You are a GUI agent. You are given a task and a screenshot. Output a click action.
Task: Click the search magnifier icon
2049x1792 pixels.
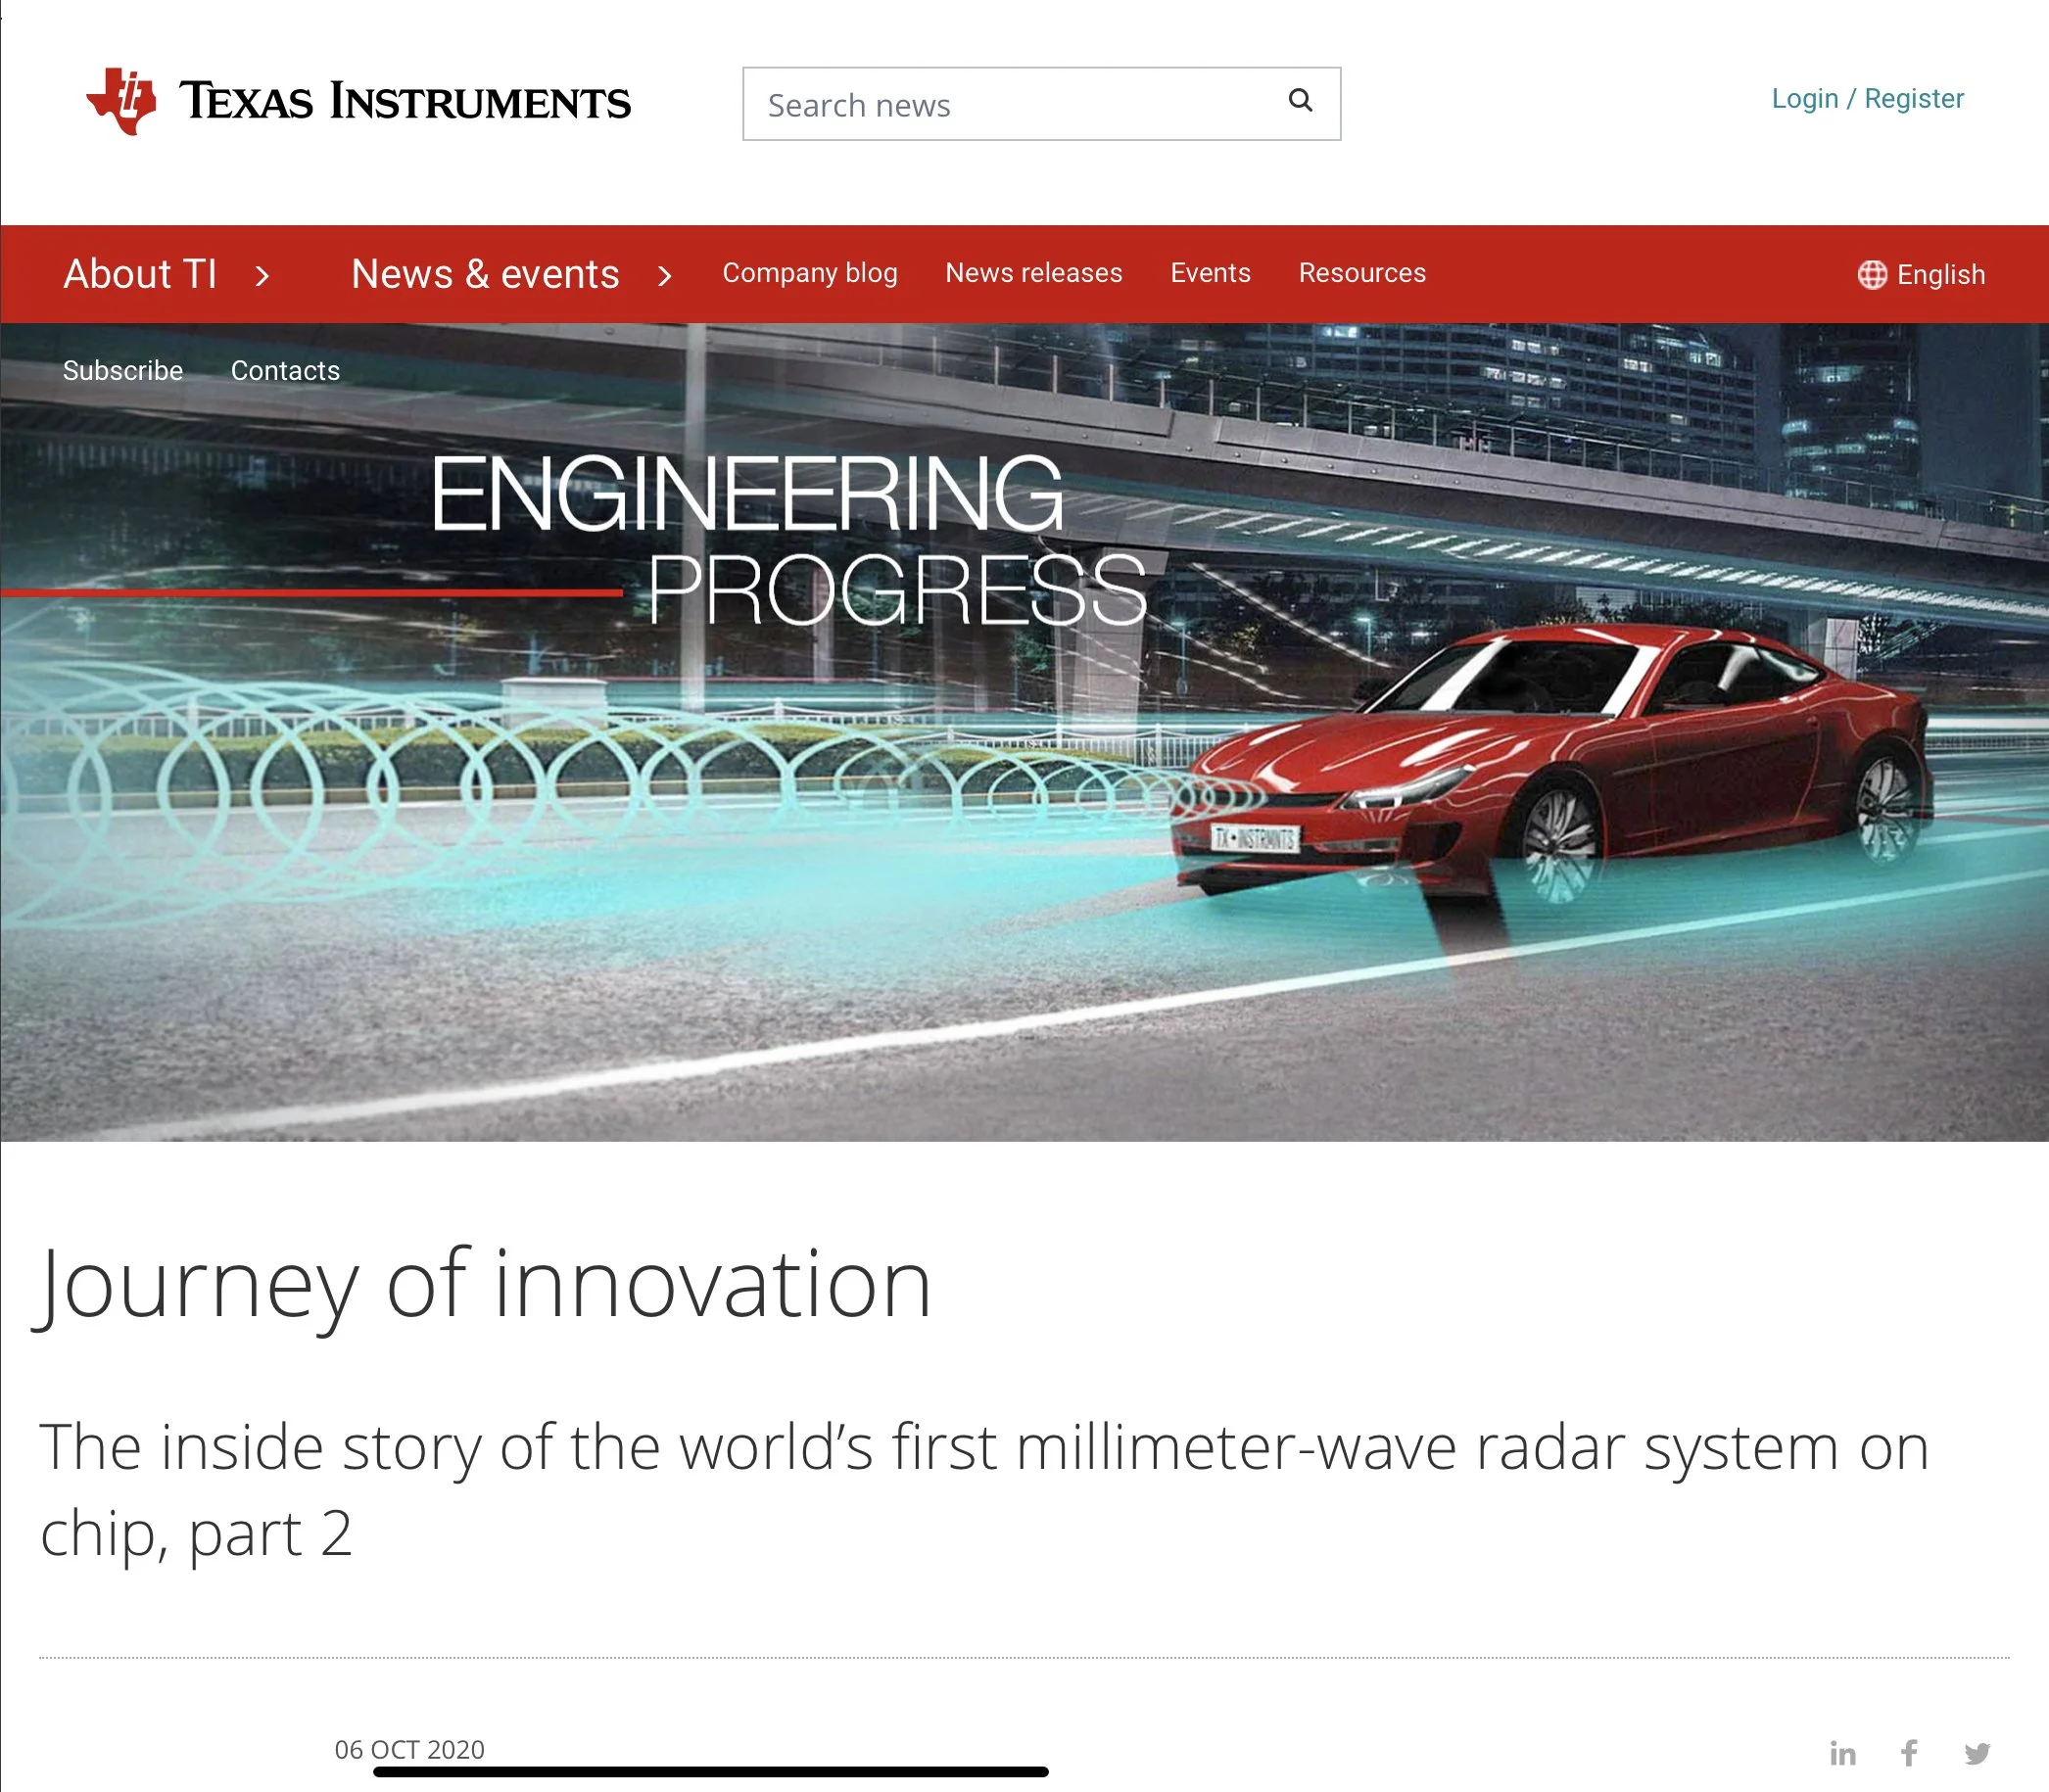1299,101
